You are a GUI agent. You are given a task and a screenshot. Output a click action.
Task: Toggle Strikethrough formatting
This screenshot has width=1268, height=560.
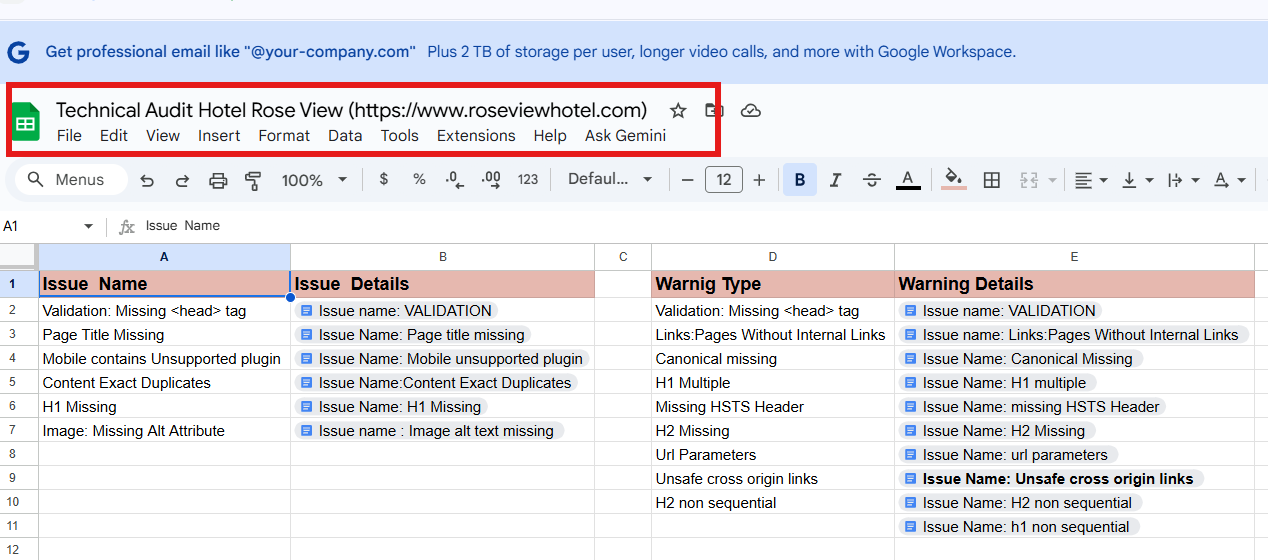pyautogui.click(x=872, y=180)
